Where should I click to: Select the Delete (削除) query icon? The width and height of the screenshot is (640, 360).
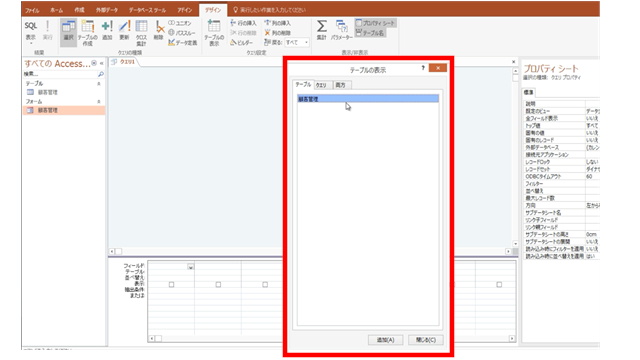point(159,31)
